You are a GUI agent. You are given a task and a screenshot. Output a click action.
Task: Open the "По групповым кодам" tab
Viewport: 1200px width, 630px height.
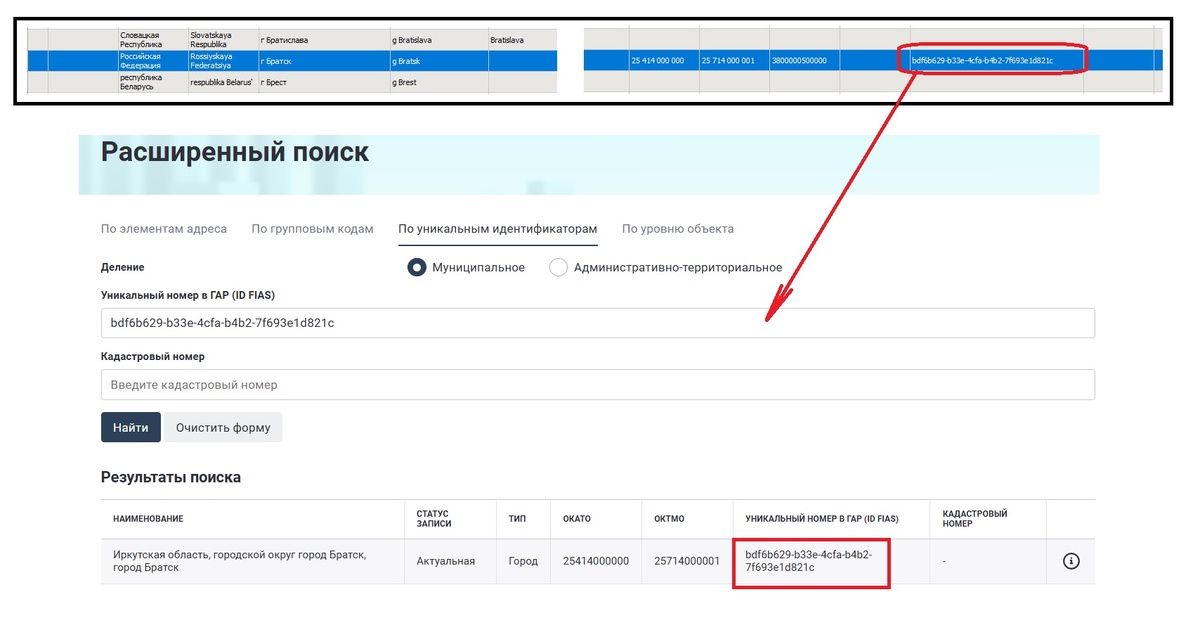(x=314, y=228)
